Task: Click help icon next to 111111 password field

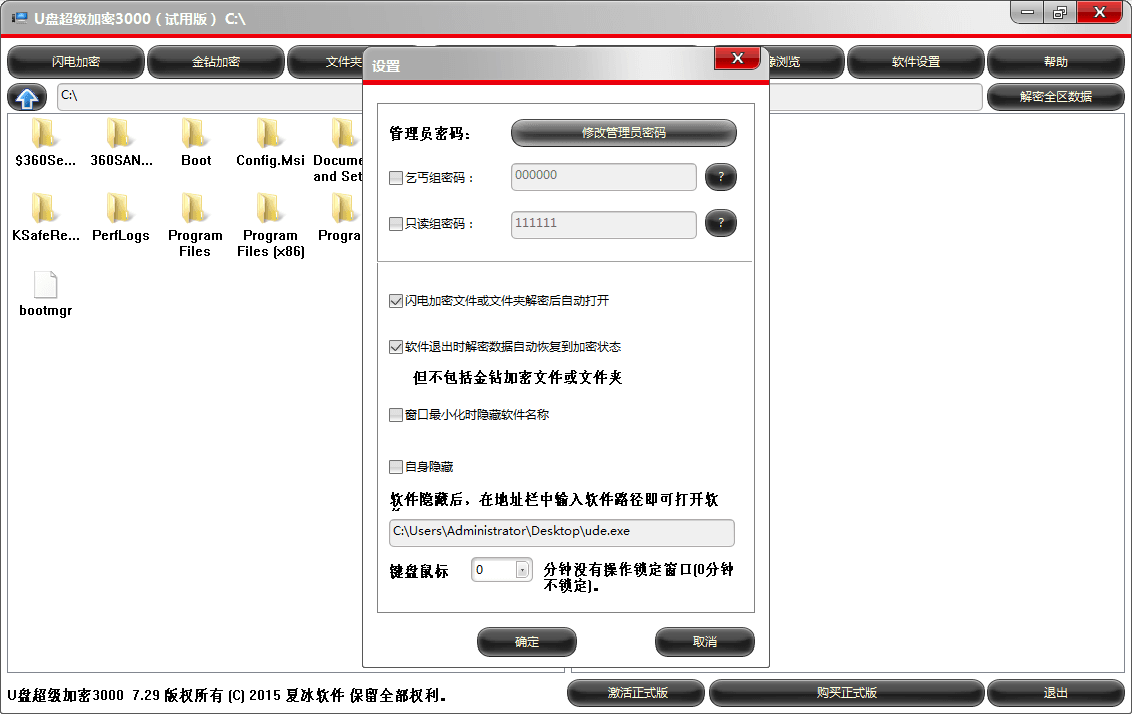Action: coord(720,223)
